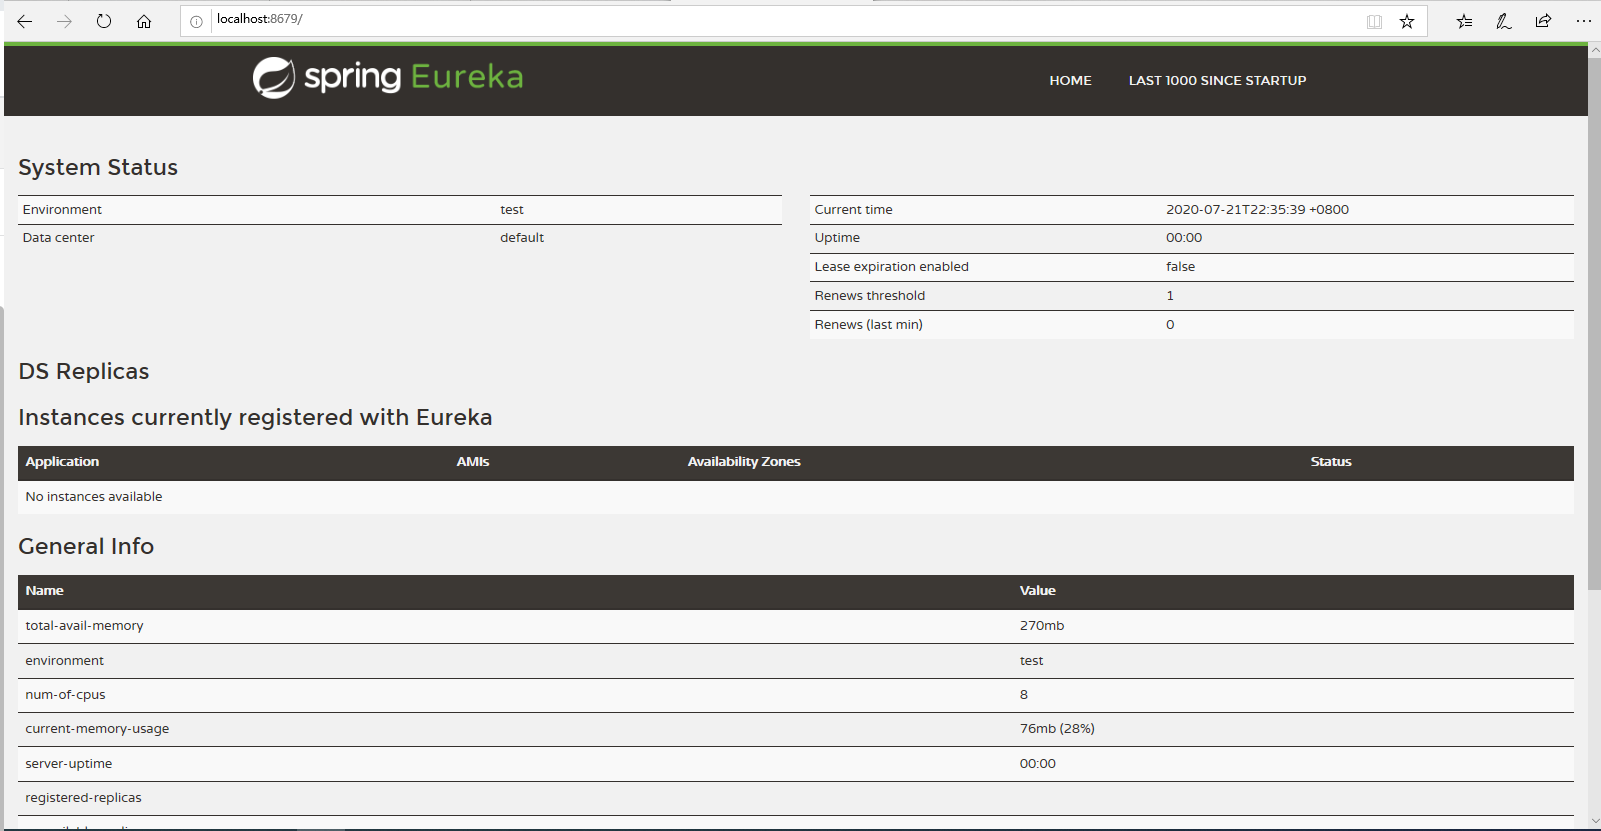Screen dimensions: 1601x831
Task: Click the Current time value 2020-07-21T22:35:39
Action: 1257,210
